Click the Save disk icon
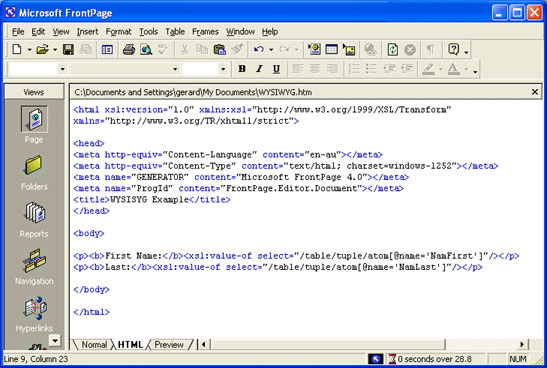 click(68, 50)
